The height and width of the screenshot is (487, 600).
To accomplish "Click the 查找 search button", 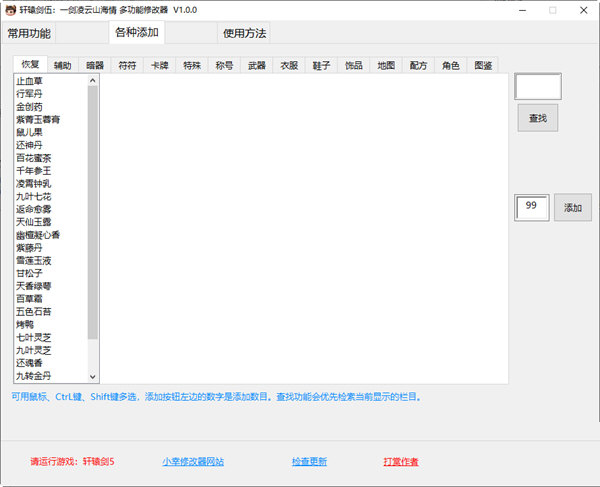I will pyautogui.click(x=538, y=118).
